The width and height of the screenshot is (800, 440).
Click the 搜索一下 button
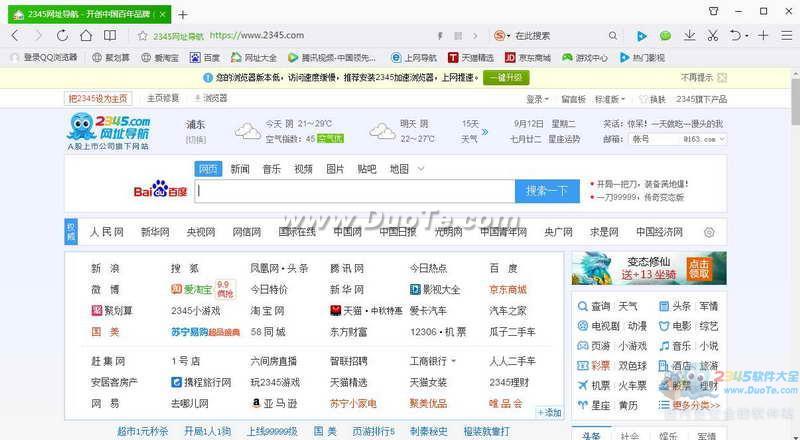pyautogui.click(x=547, y=191)
